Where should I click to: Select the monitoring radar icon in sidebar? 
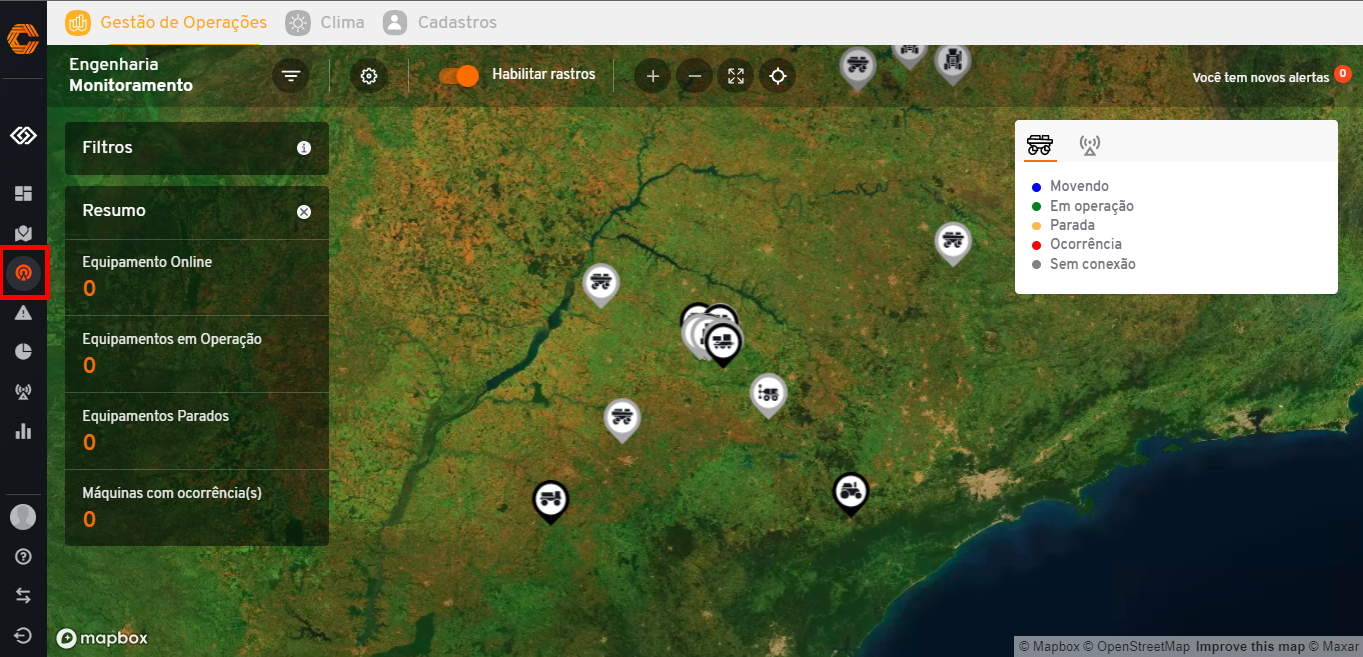pyautogui.click(x=23, y=272)
